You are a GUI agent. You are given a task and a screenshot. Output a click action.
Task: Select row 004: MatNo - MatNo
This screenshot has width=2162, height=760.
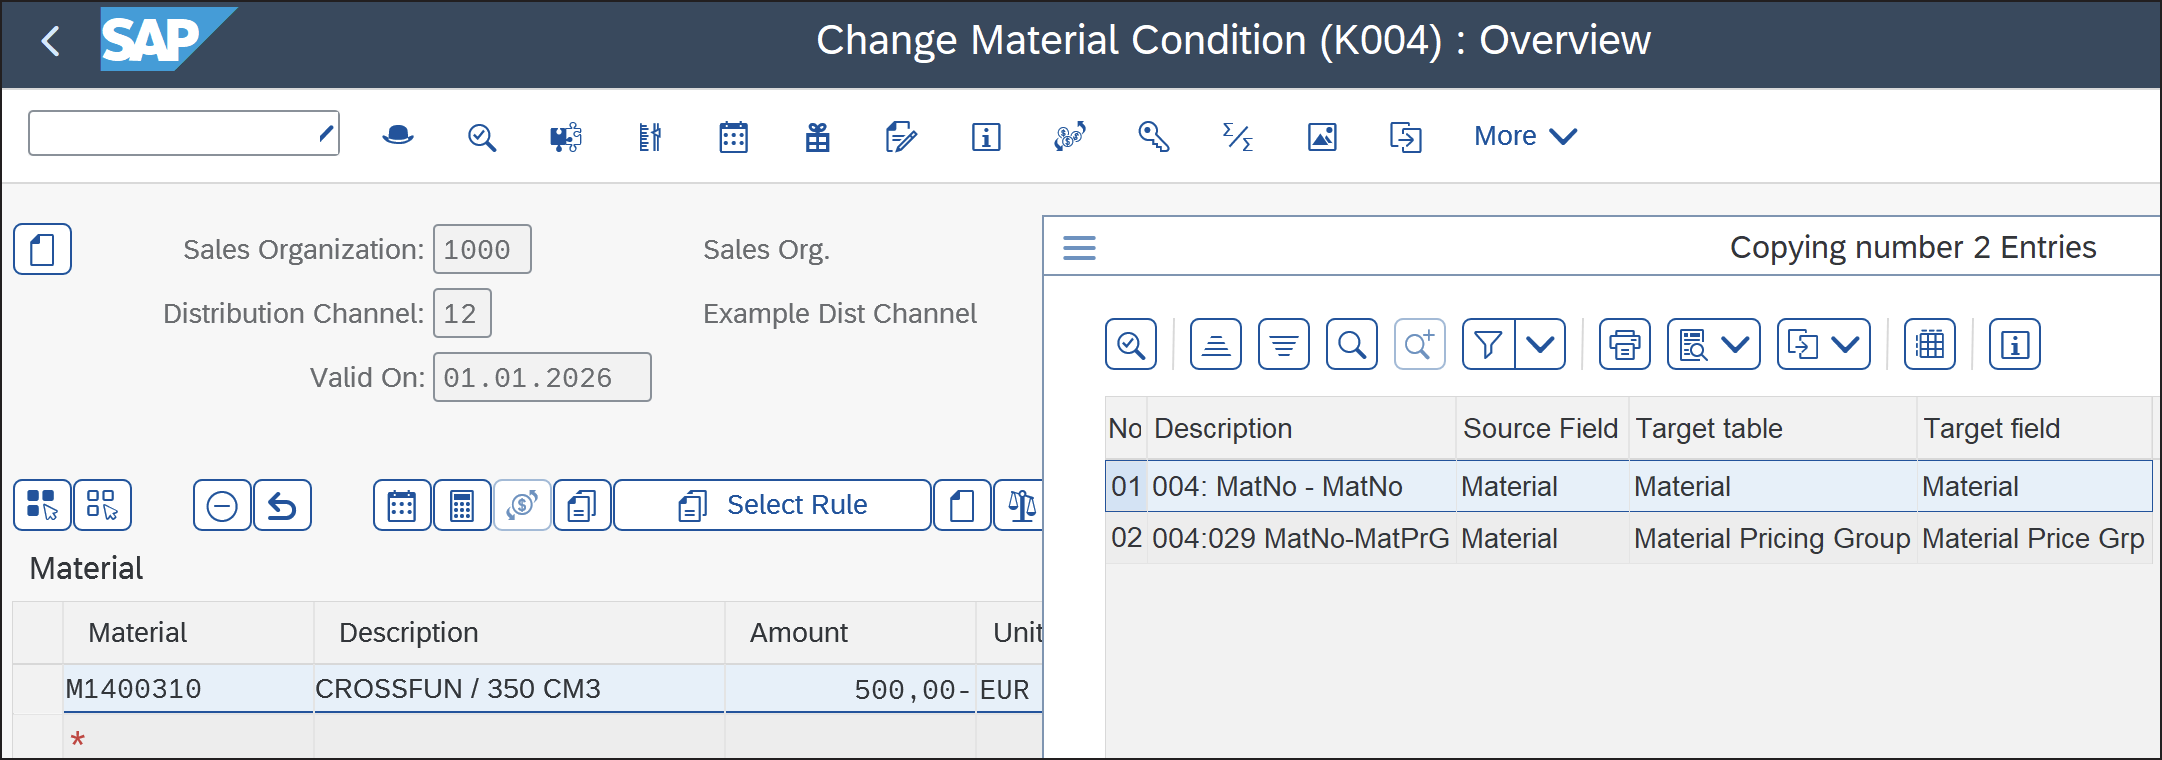point(1628,486)
